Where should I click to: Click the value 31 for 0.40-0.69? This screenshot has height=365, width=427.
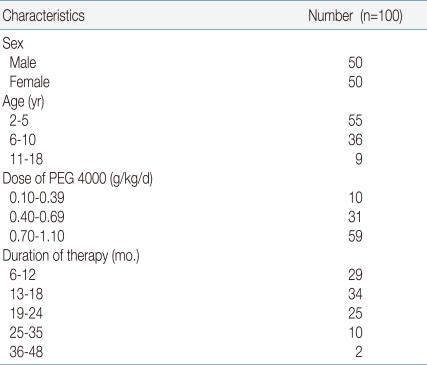click(x=355, y=217)
